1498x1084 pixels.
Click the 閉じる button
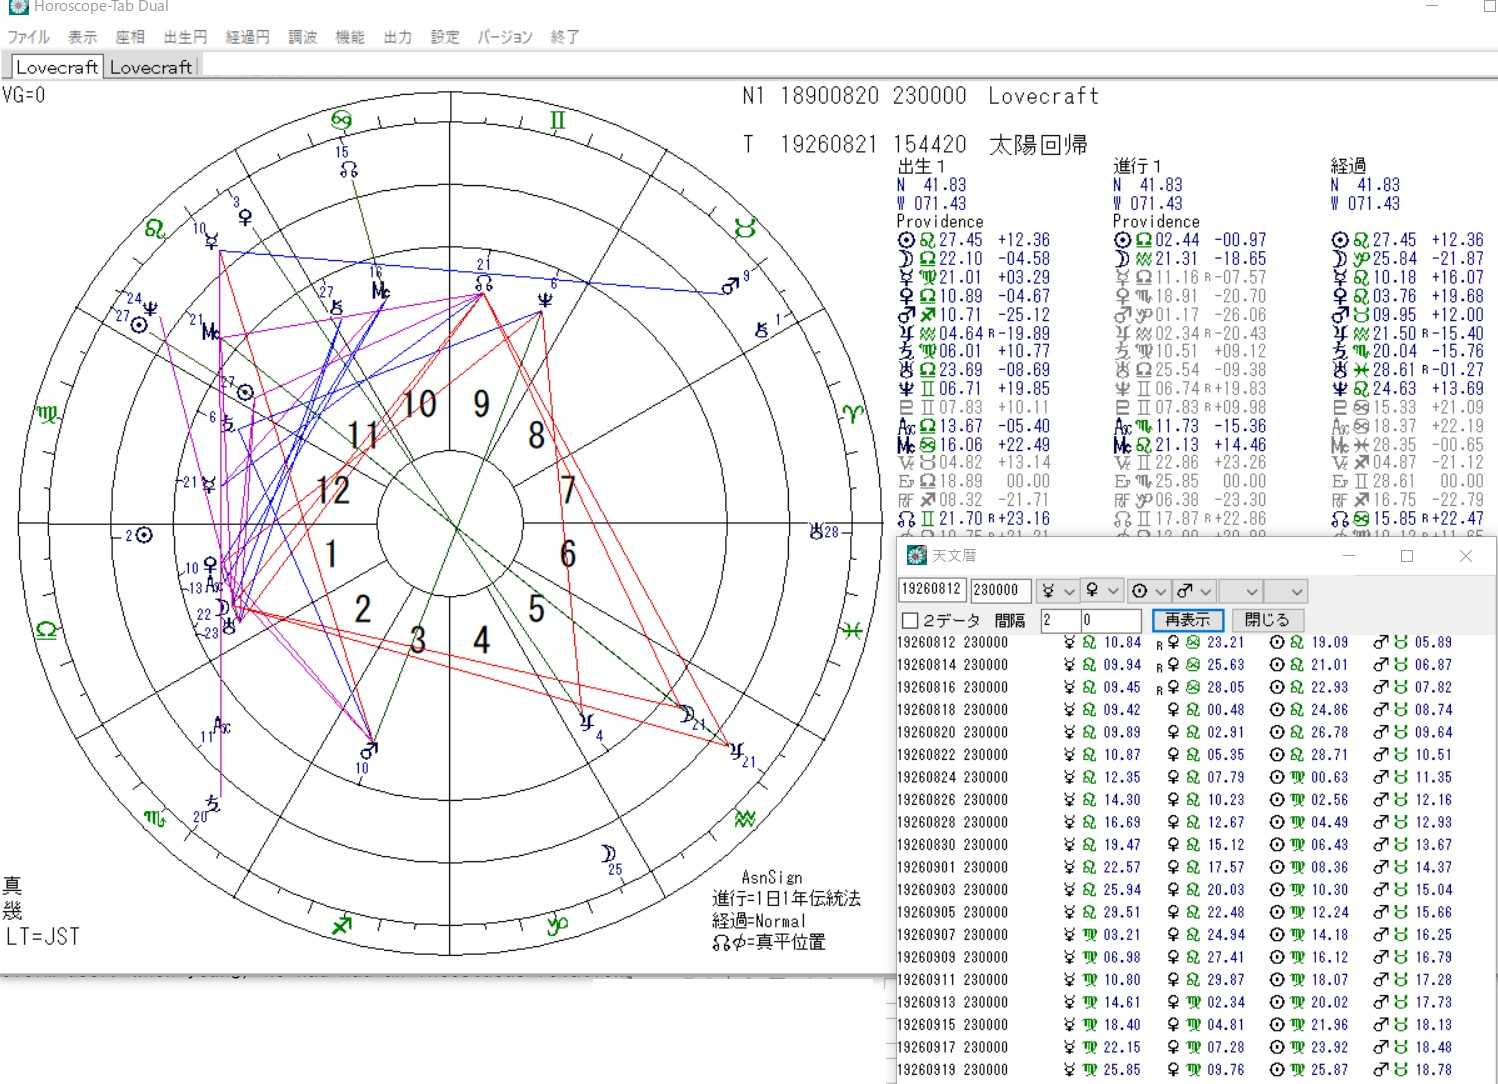[x=1267, y=620]
